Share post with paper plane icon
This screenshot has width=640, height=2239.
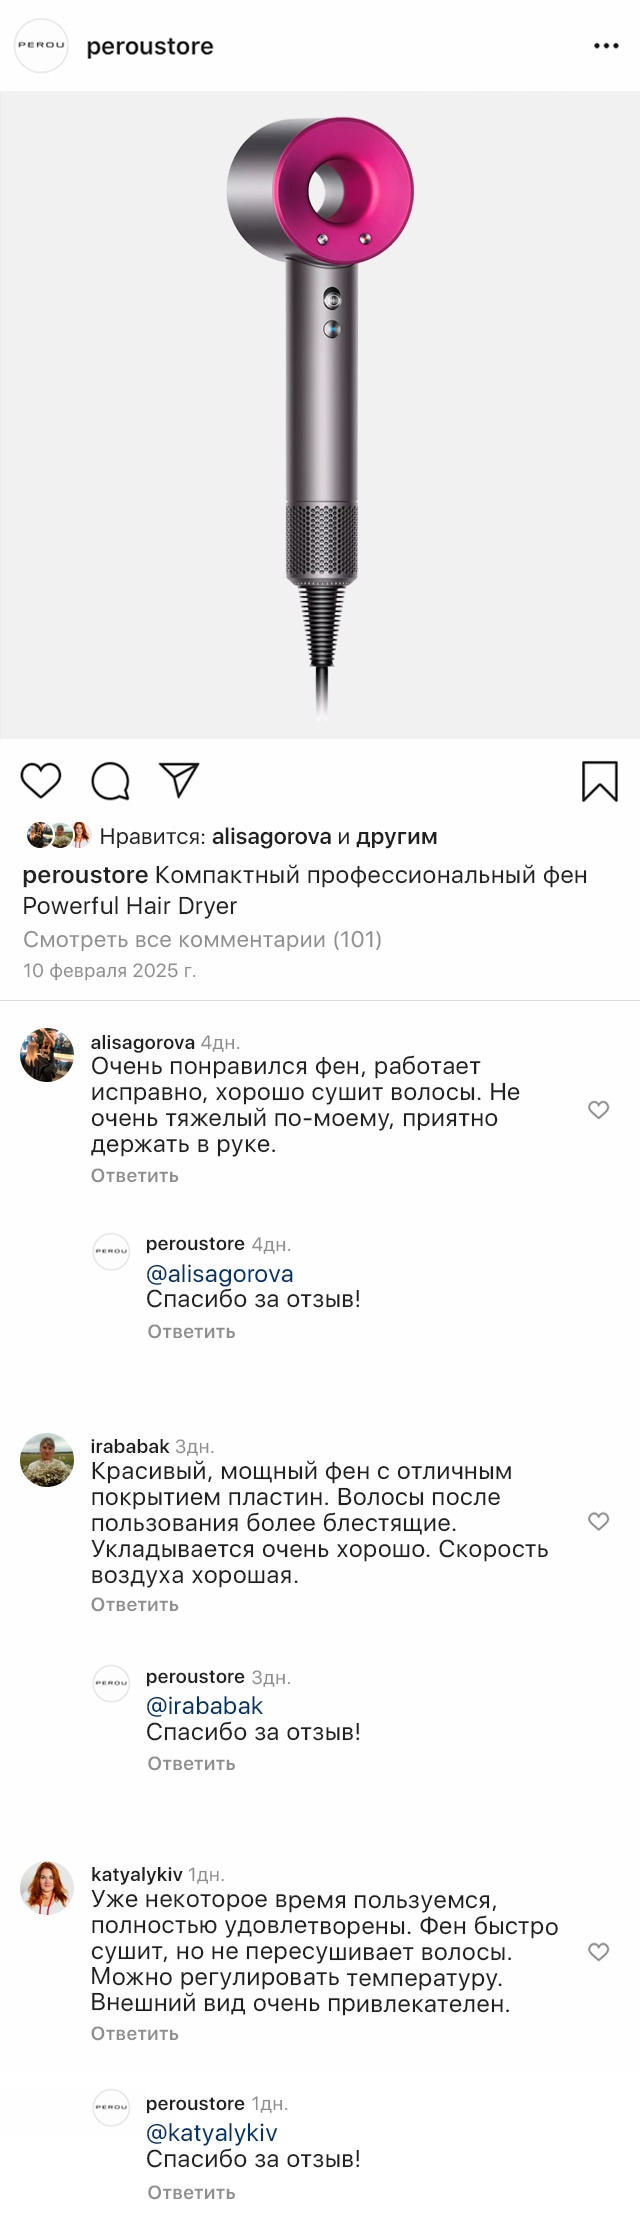click(180, 780)
